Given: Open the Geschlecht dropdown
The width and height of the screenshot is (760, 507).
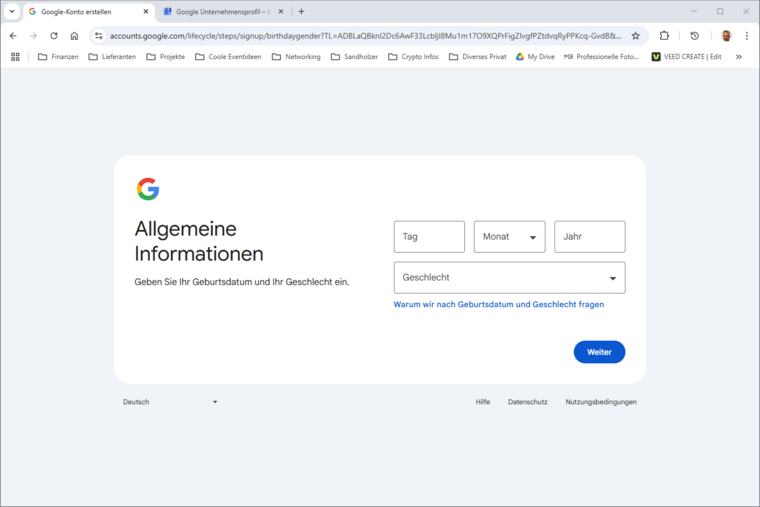Looking at the screenshot, I should 509,277.
